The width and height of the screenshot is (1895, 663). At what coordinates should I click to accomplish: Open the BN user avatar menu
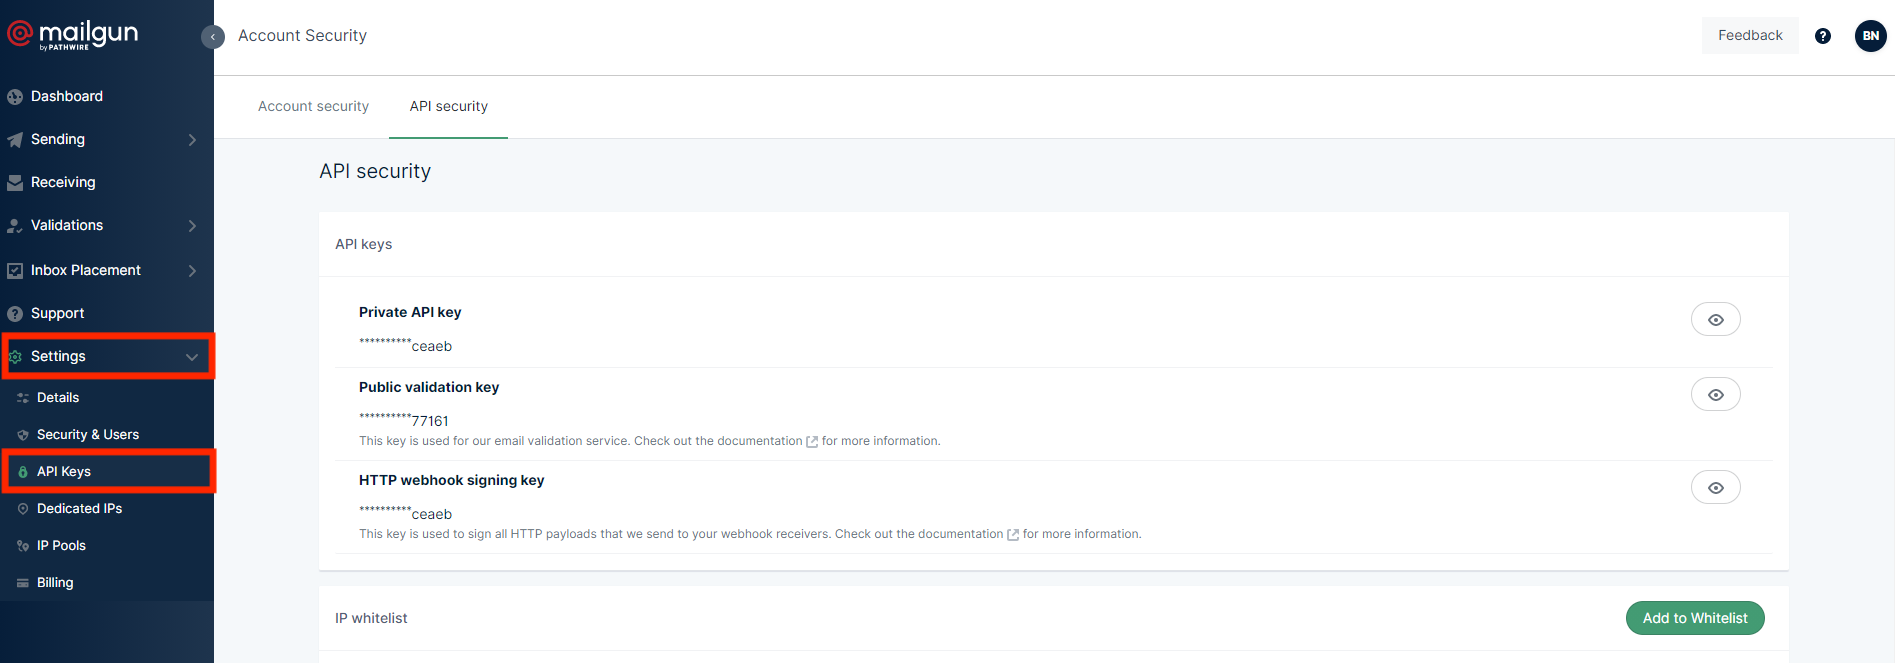pyautogui.click(x=1870, y=36)
